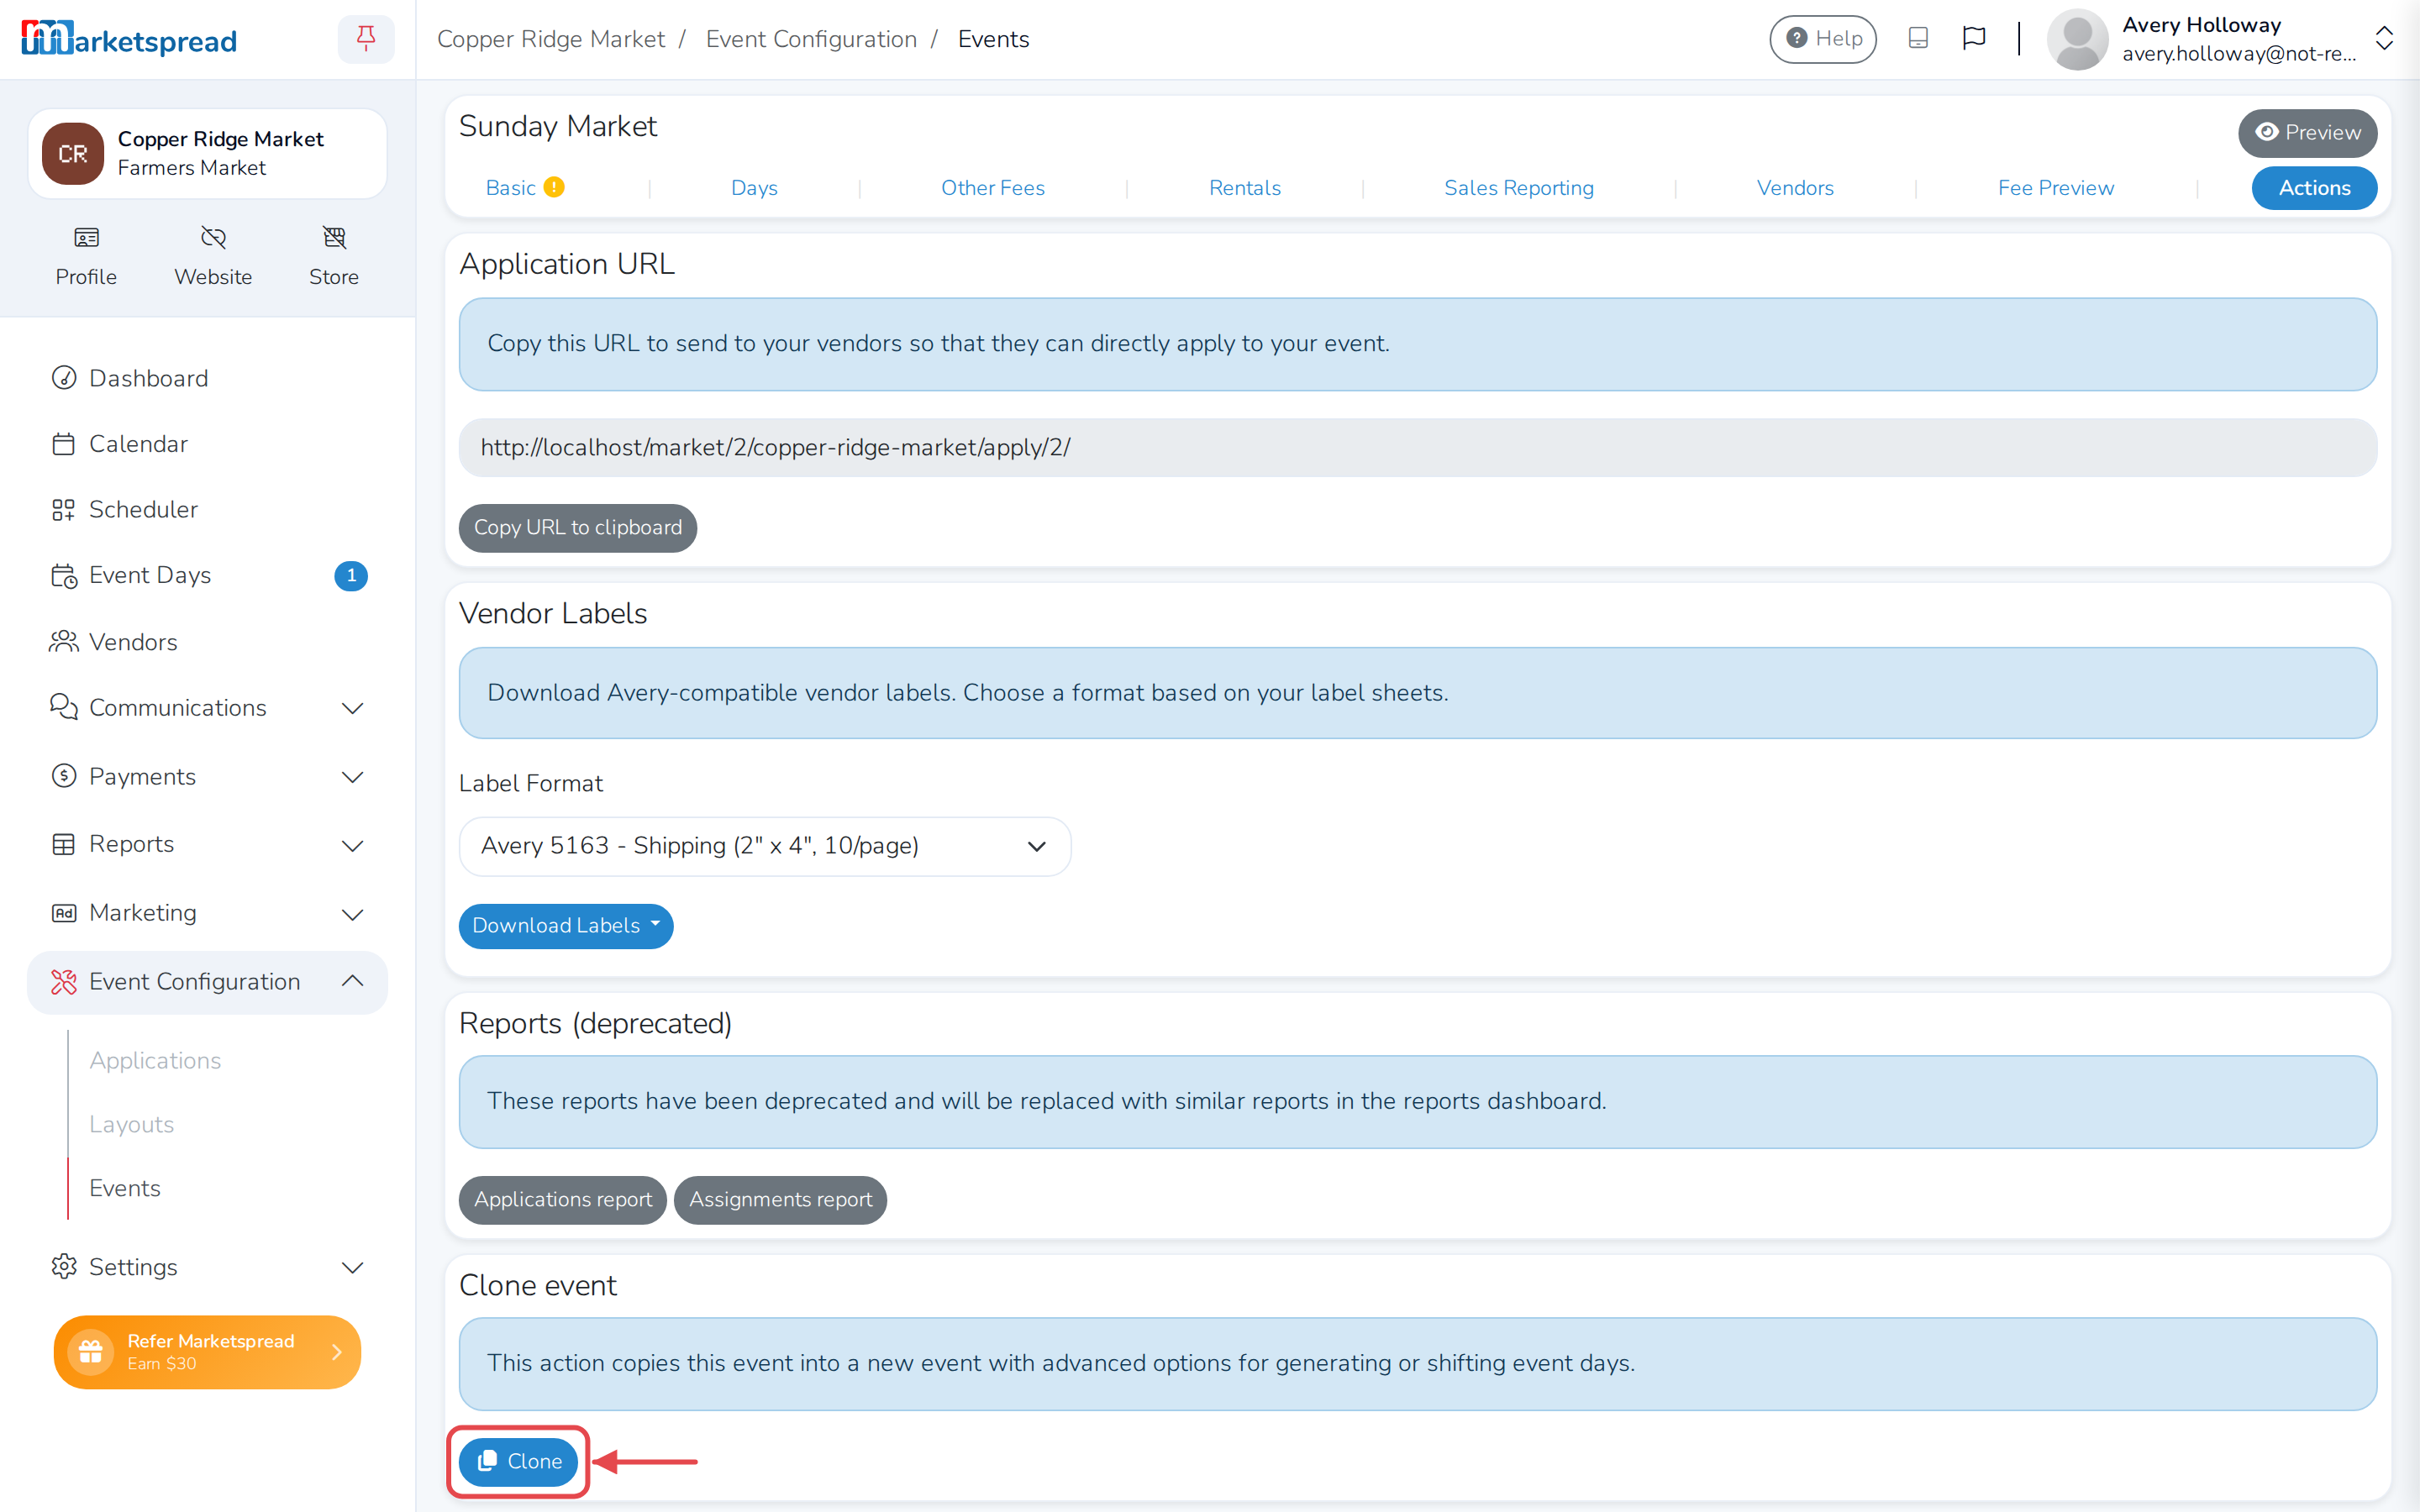Click the flag icon in header
The height and width of the screenshot is (1512, 2420).
(x=1974, y=39)
